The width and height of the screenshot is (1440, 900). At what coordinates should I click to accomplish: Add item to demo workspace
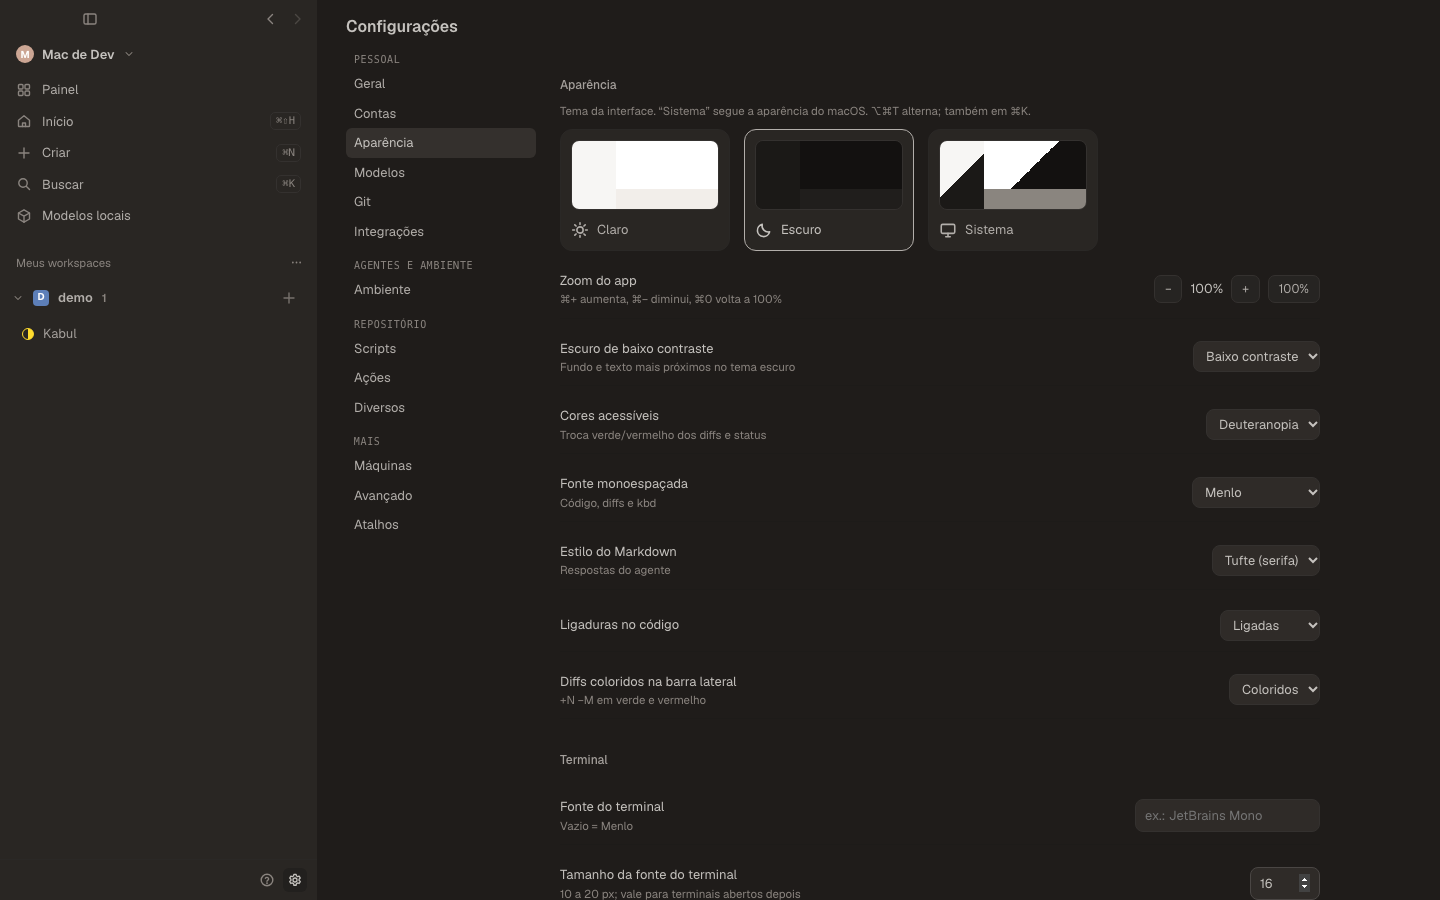point(289,298)
